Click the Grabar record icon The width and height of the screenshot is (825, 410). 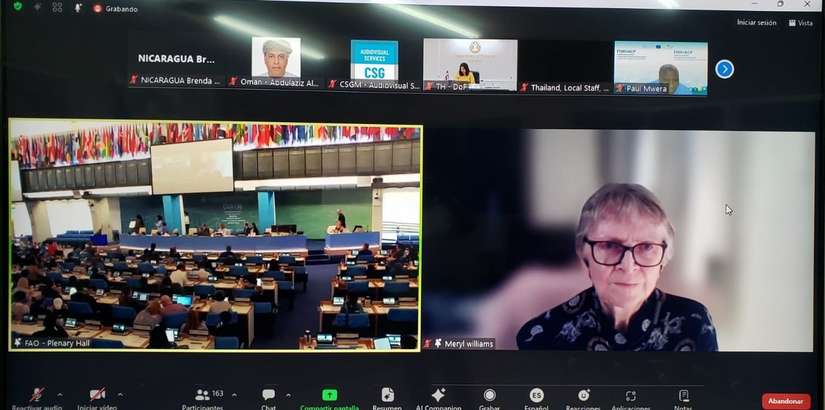click(489, 397)
